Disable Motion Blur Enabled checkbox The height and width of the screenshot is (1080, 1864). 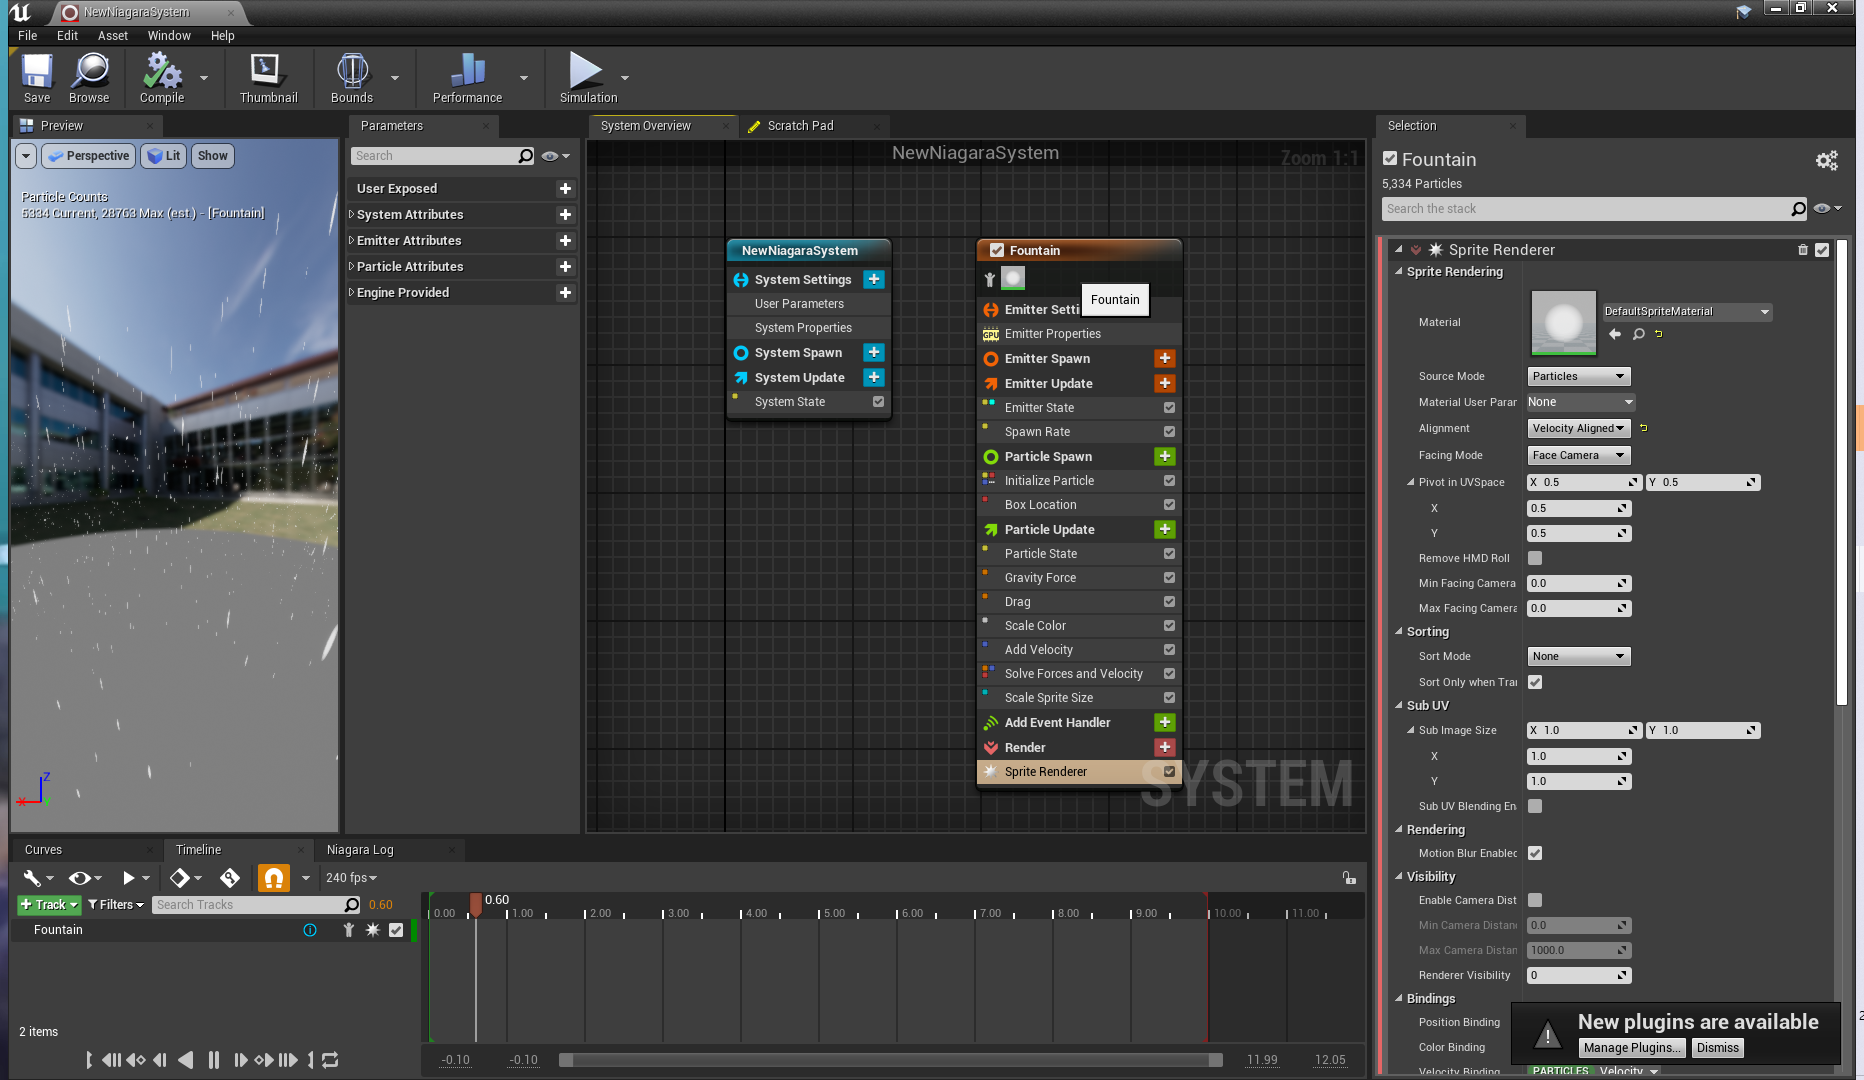click(x=1535, y=853)
